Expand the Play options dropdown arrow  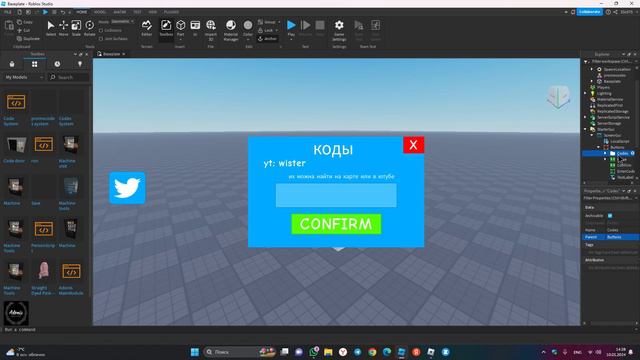coord(291,40)
